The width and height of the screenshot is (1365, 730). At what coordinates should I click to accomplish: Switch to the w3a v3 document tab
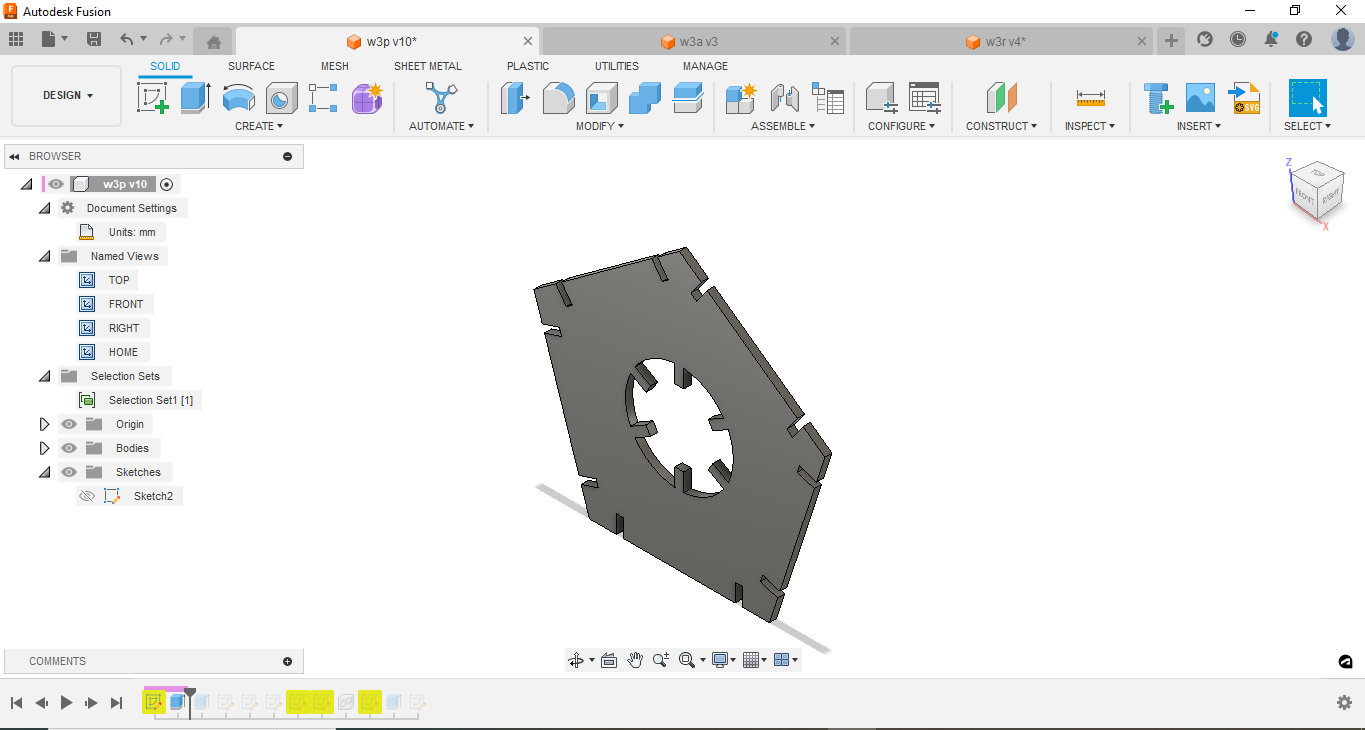point(693,42)
